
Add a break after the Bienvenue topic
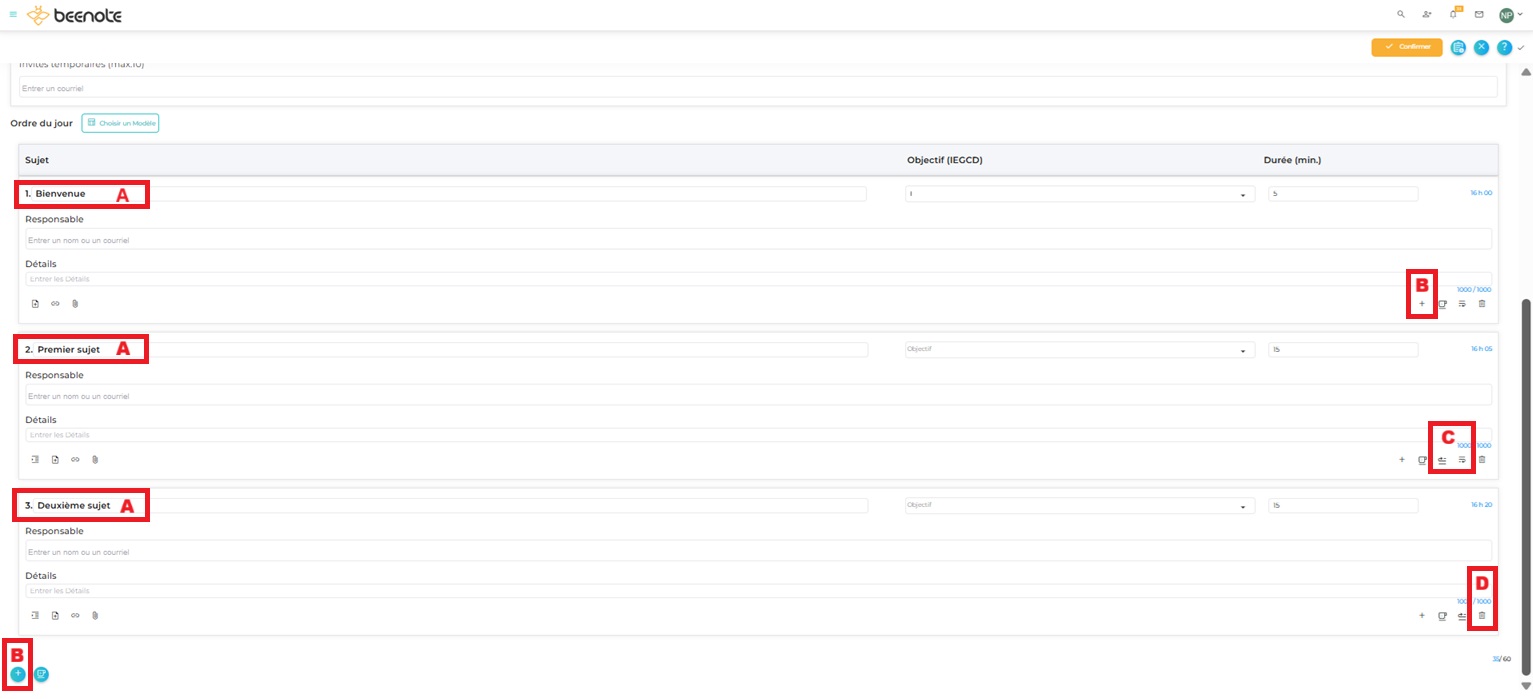click(1442, 304)
